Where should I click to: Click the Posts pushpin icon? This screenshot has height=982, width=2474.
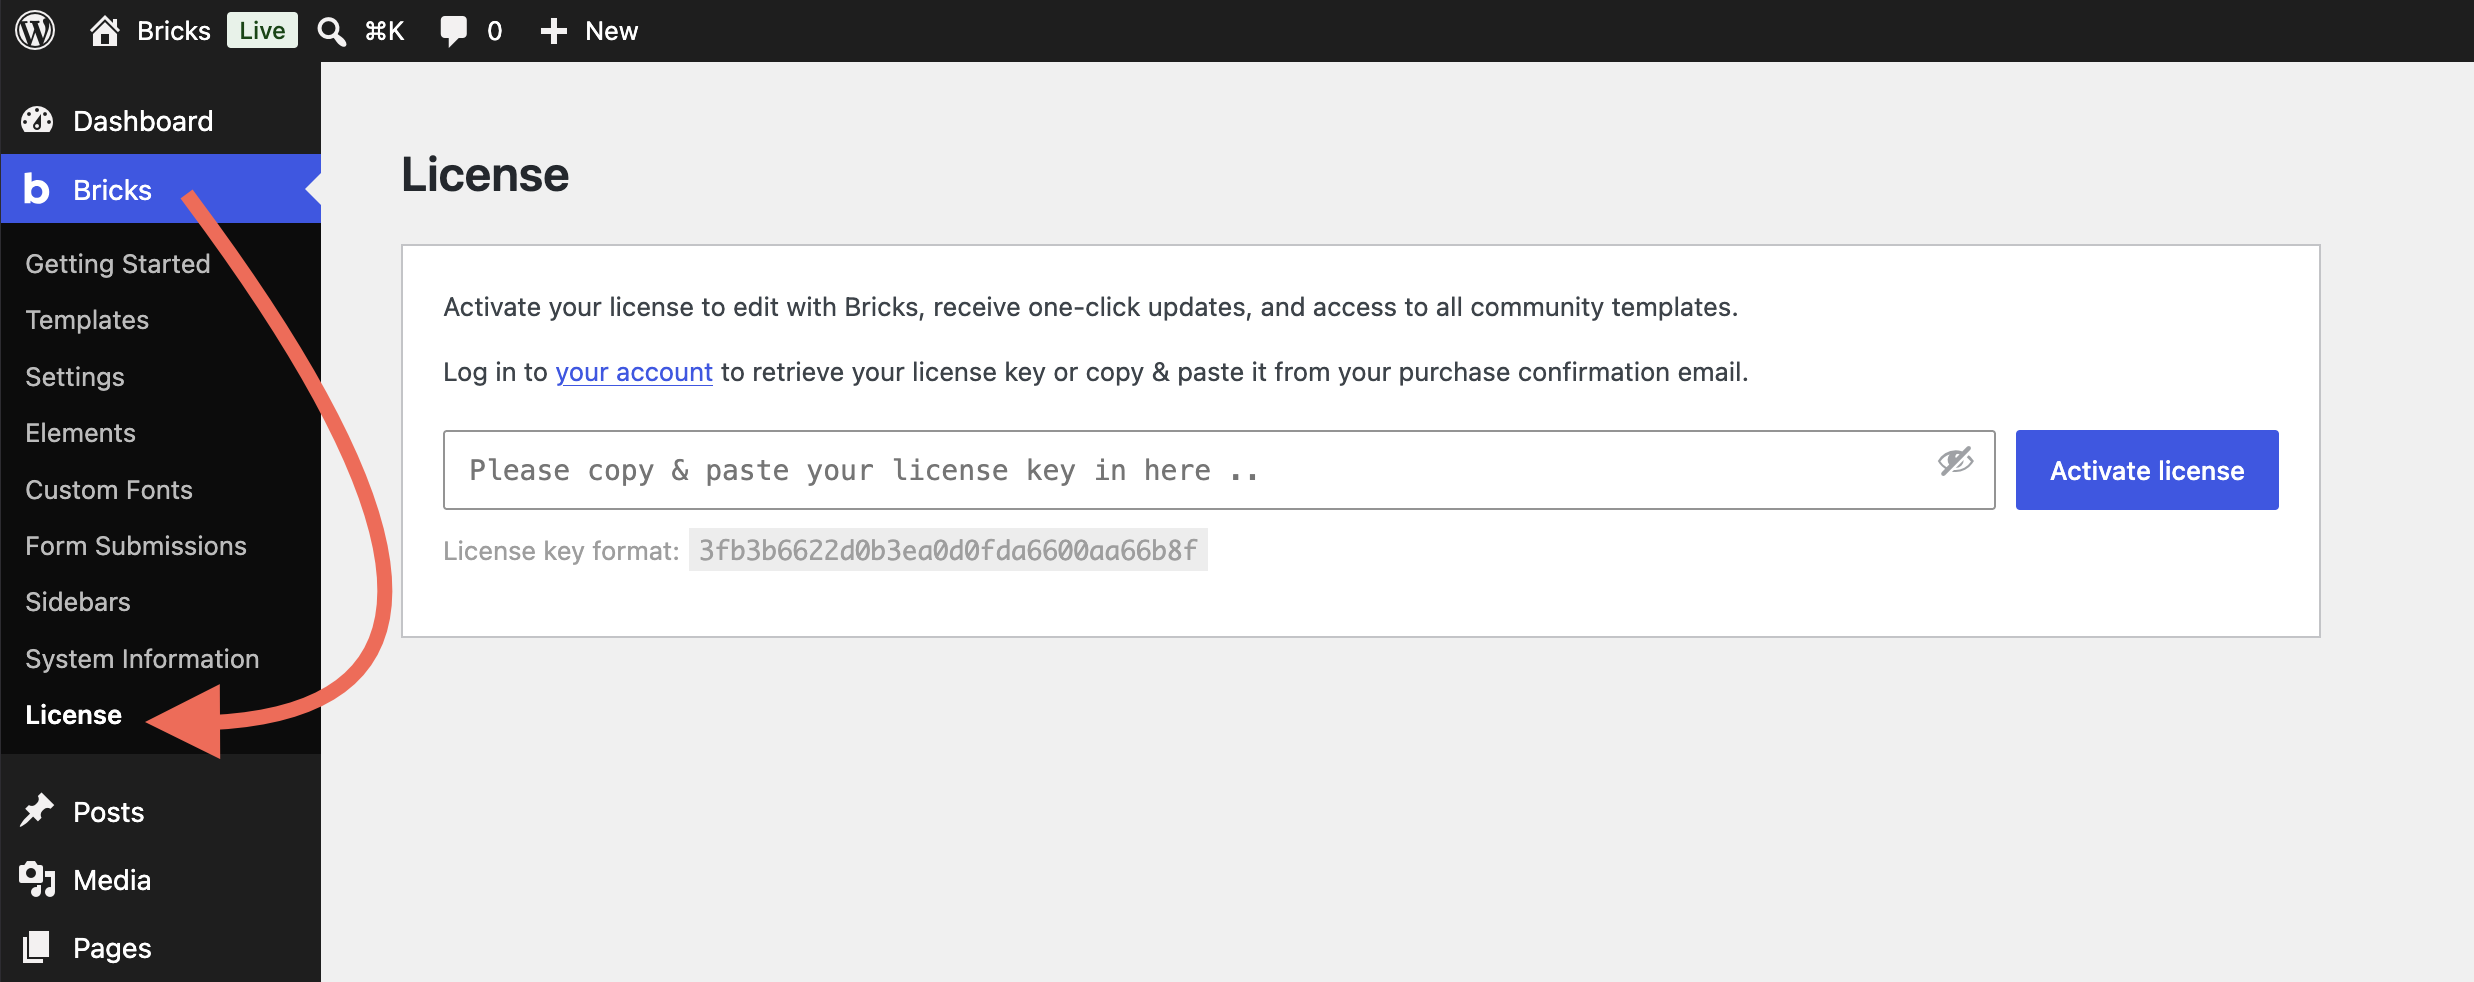click(x=37, y=811)
